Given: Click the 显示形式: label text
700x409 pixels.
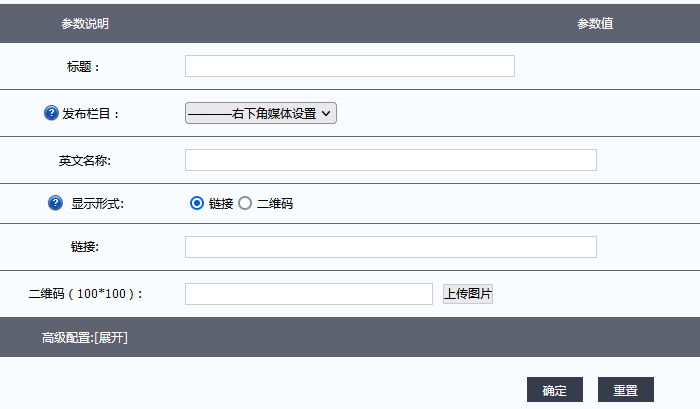Looking at the screenshot, I should (x=97, y=204).
